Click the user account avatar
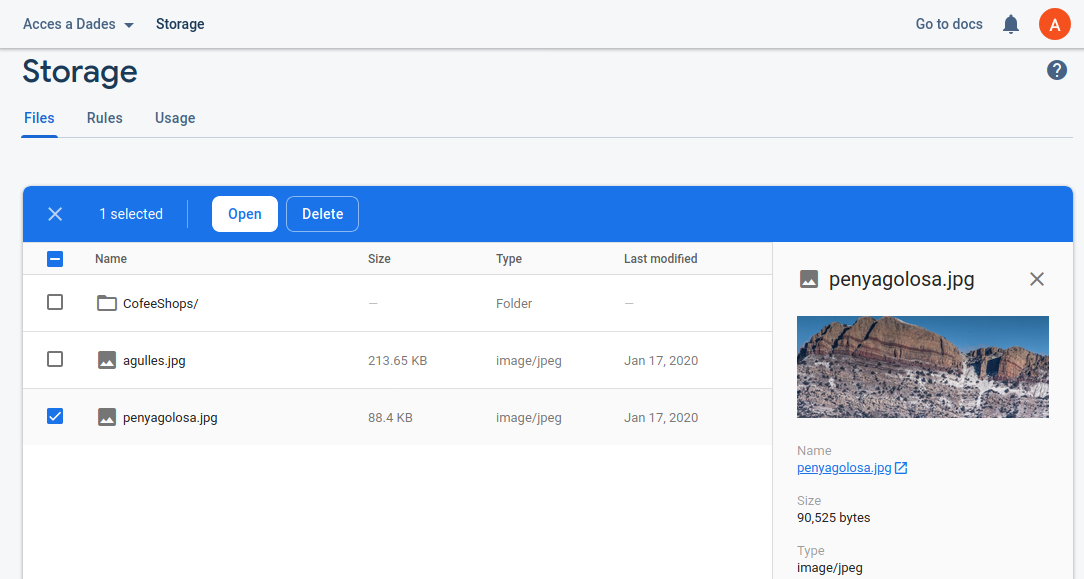The width and height of the screenshot is (1084, 579). [1054, 24]
